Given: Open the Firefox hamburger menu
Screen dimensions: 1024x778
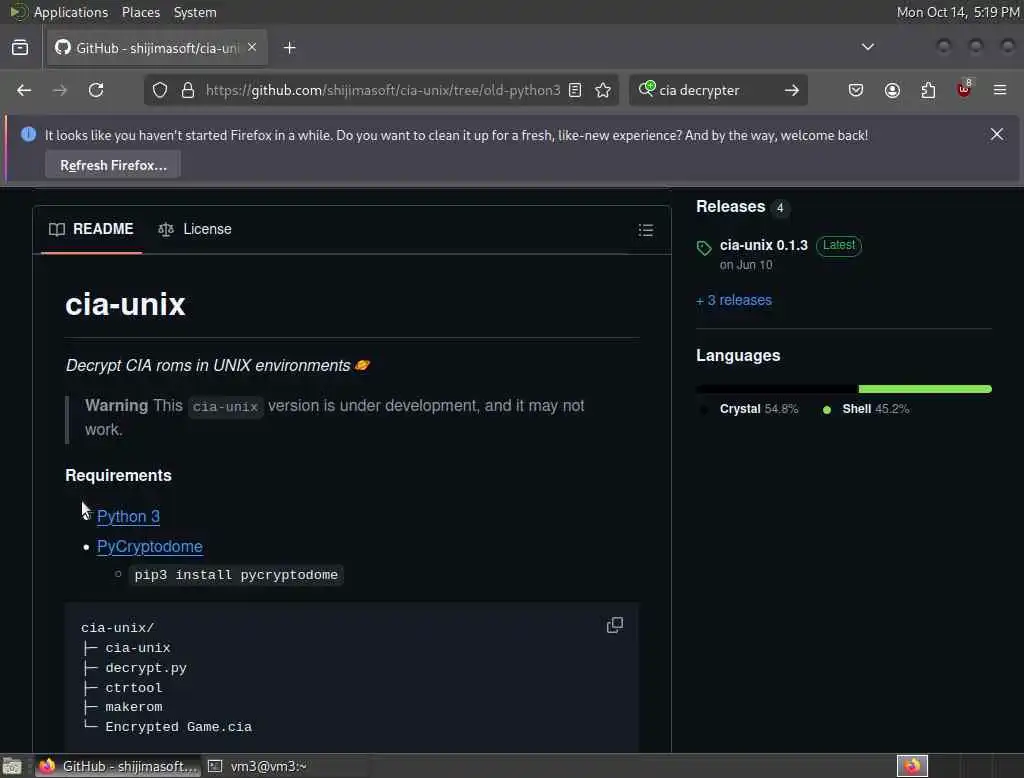Looking at the screenshot, I should (1000, 90).
